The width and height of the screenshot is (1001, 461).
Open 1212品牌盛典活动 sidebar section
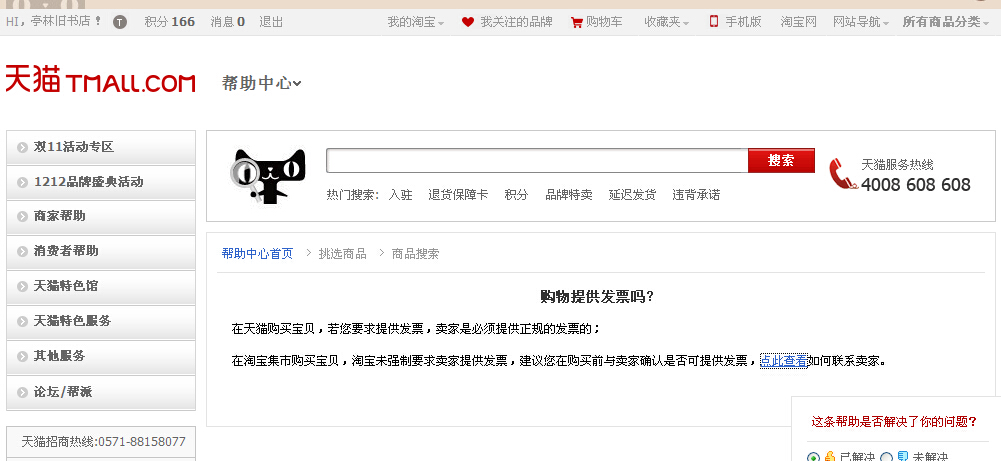(101, 182)
